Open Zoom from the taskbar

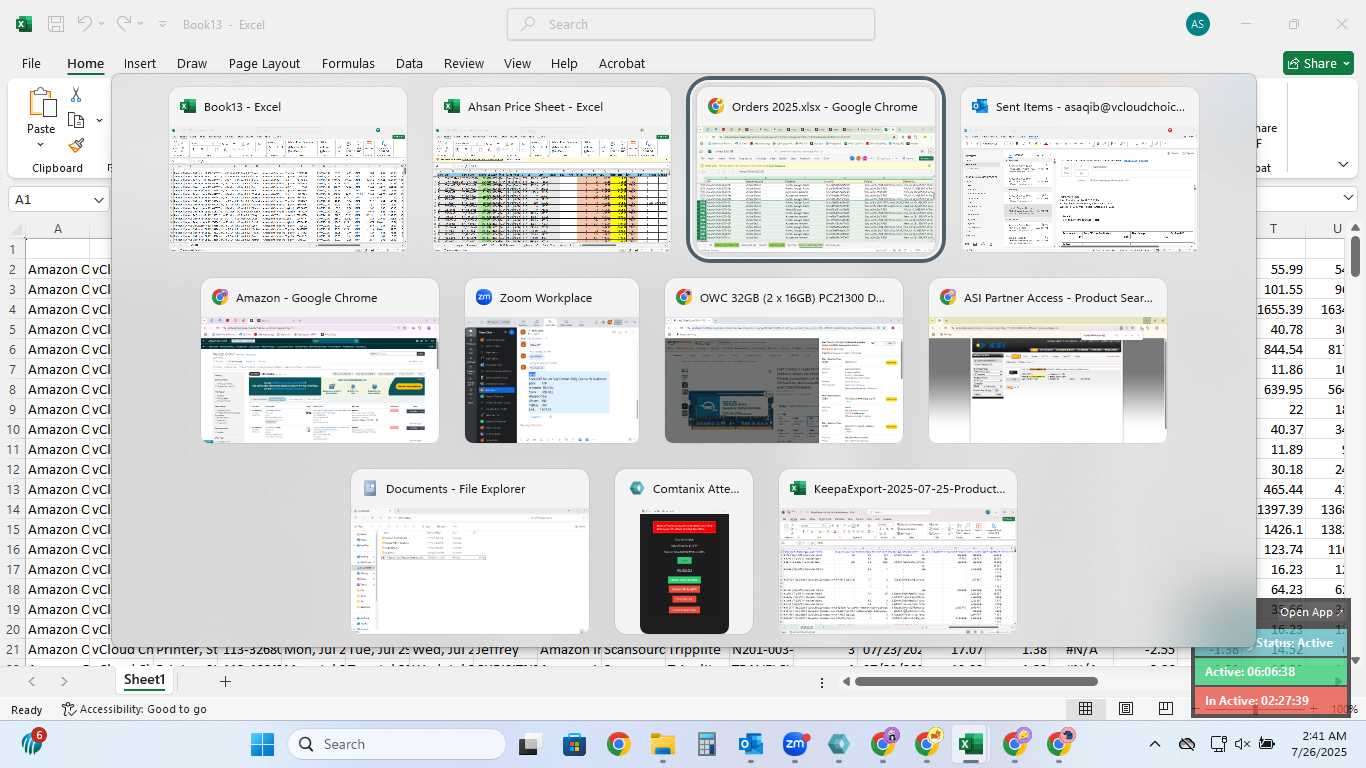coord(795,744)
